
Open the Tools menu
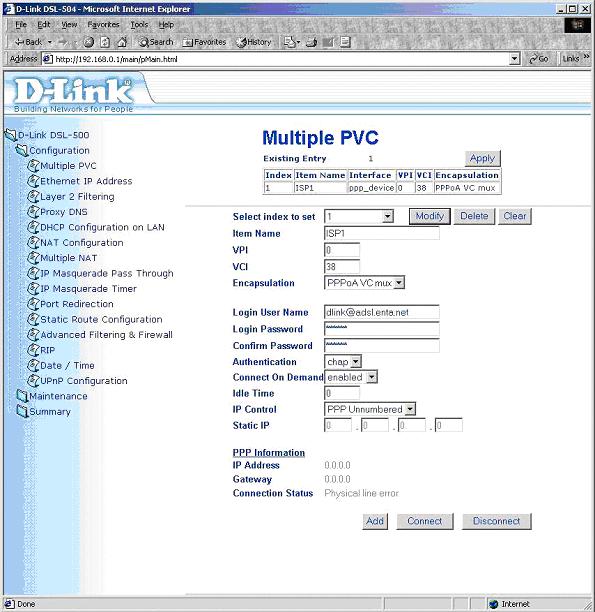pyautogui.click(x=139, y=25)
